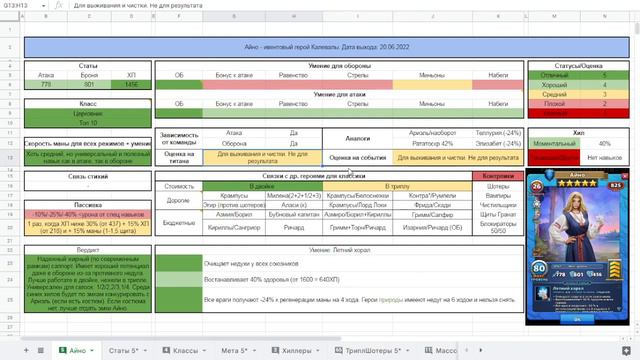Select the pink 'Плохой' status cell

point(554,104)
